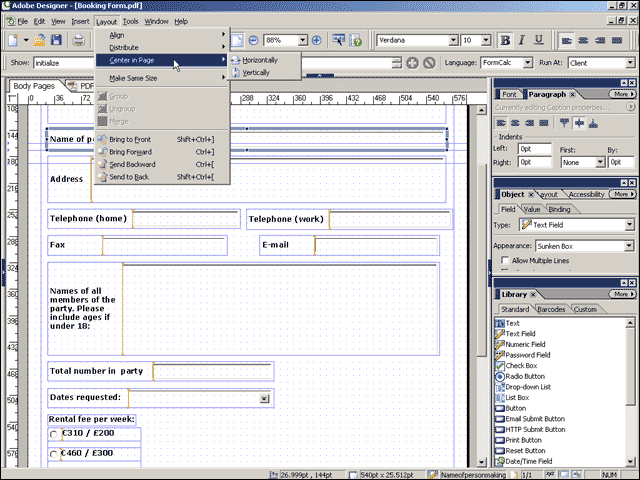Click align bottom icon in Paragraph palette
The image size is (640, 480).
tap(593, 123)
